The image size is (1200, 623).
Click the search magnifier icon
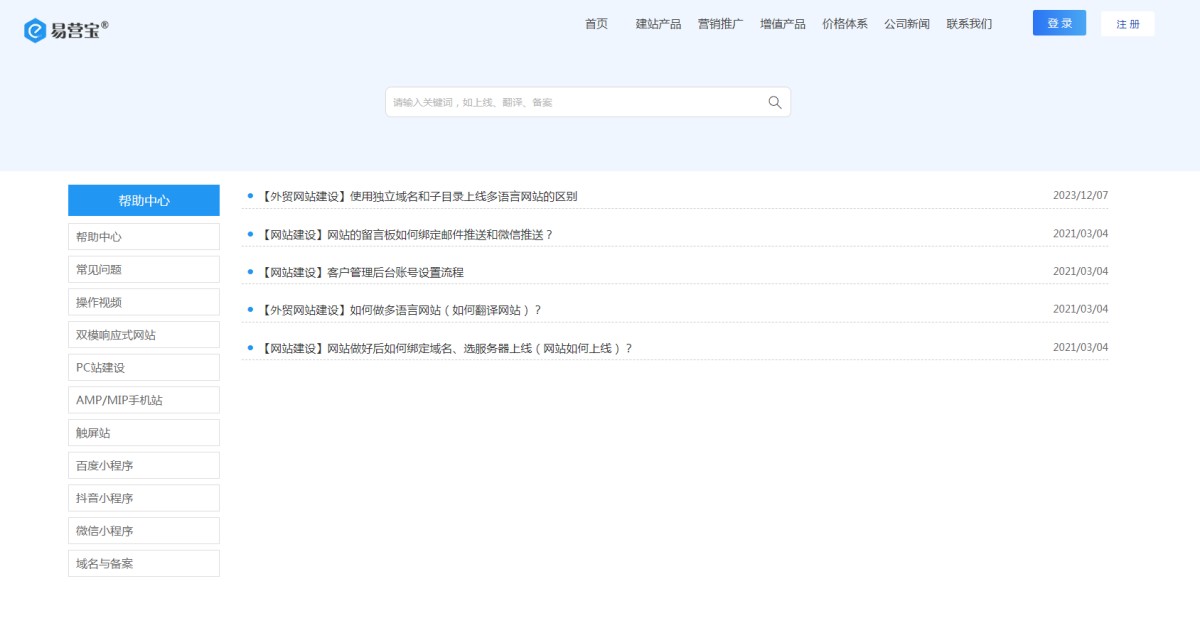(x=774, y=102)
